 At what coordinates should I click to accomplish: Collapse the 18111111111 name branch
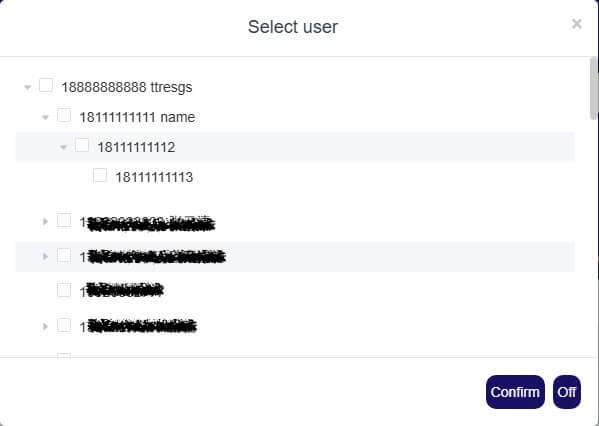[x=45, y=117]
